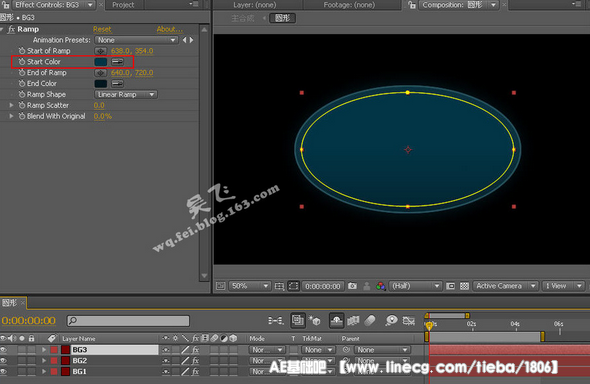Toggle Live Update in timeline toolbar
Screen dimensions: 590x384
[298, 320]
